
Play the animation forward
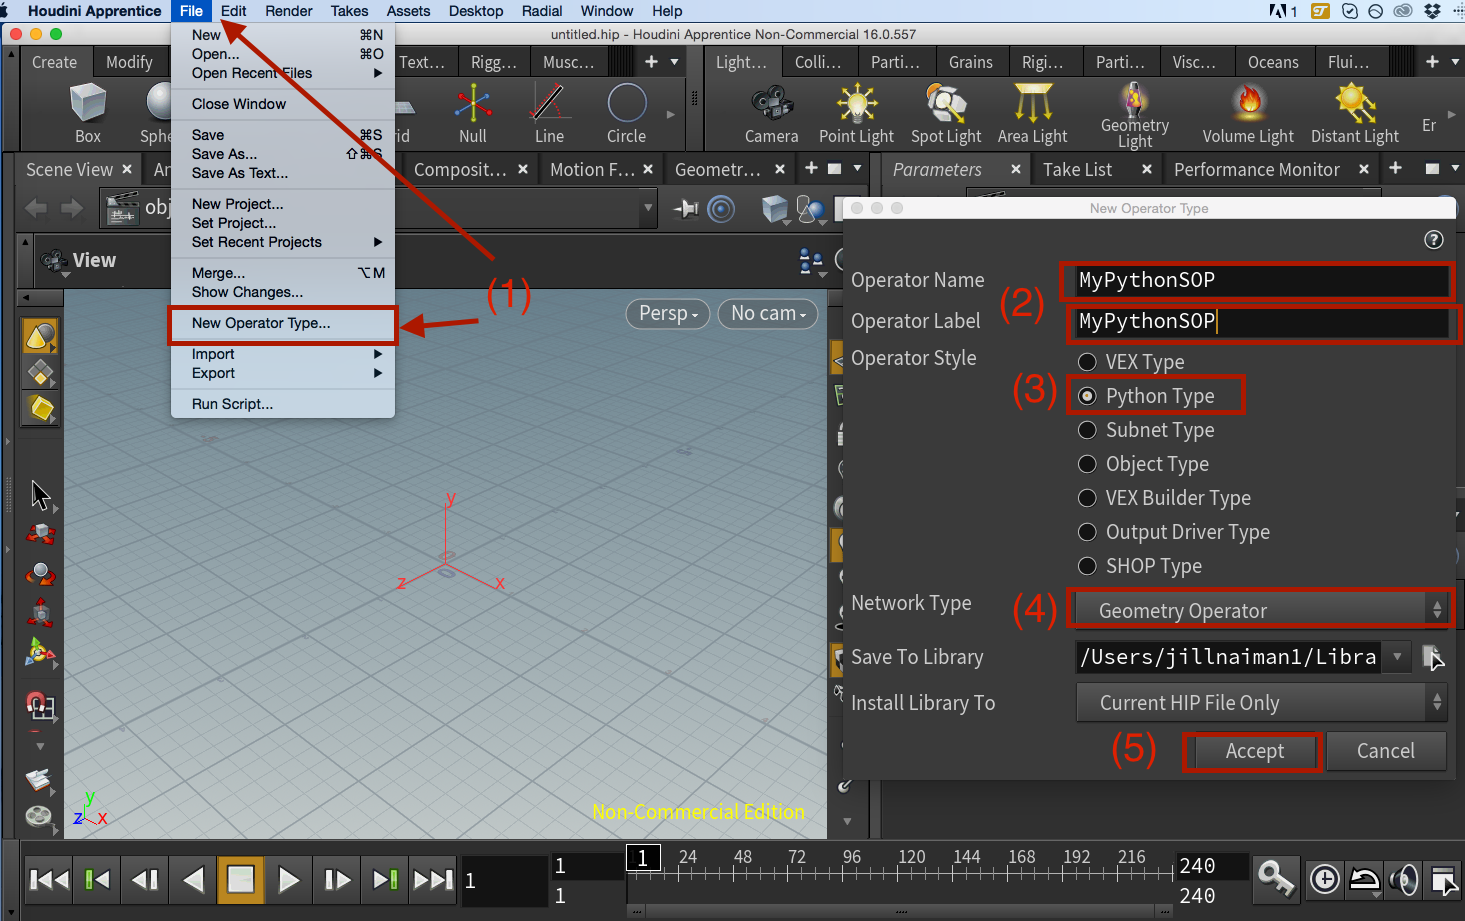tap(289, 880)
